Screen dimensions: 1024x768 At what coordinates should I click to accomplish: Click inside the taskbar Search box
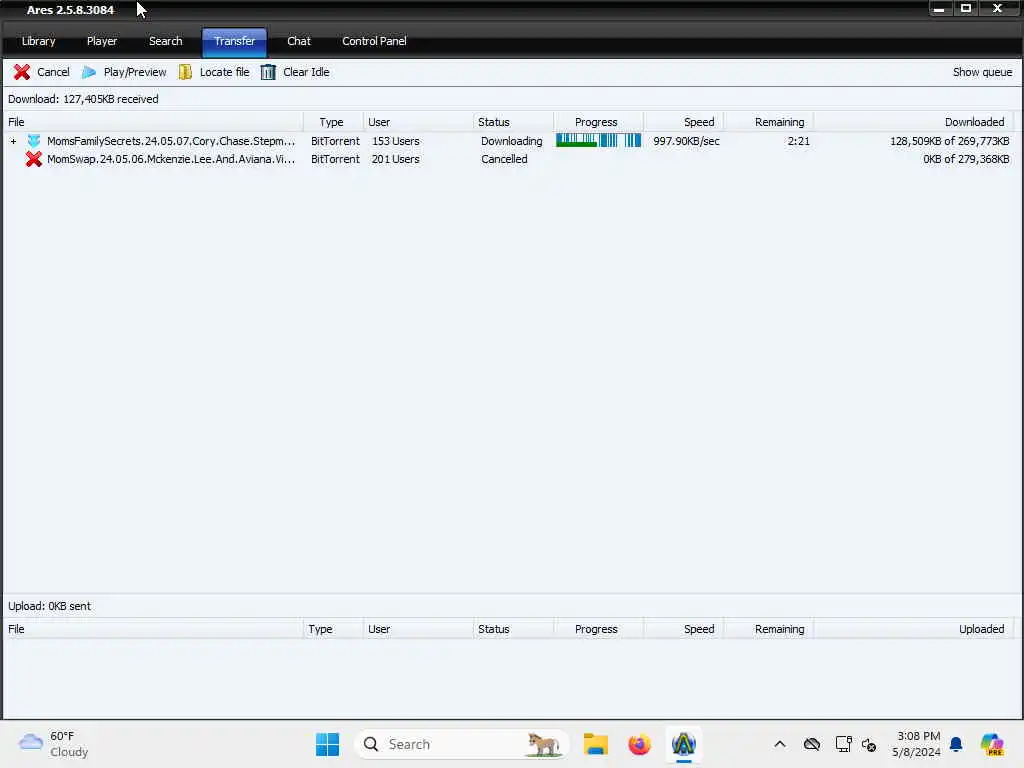click(x=462, y=744)
